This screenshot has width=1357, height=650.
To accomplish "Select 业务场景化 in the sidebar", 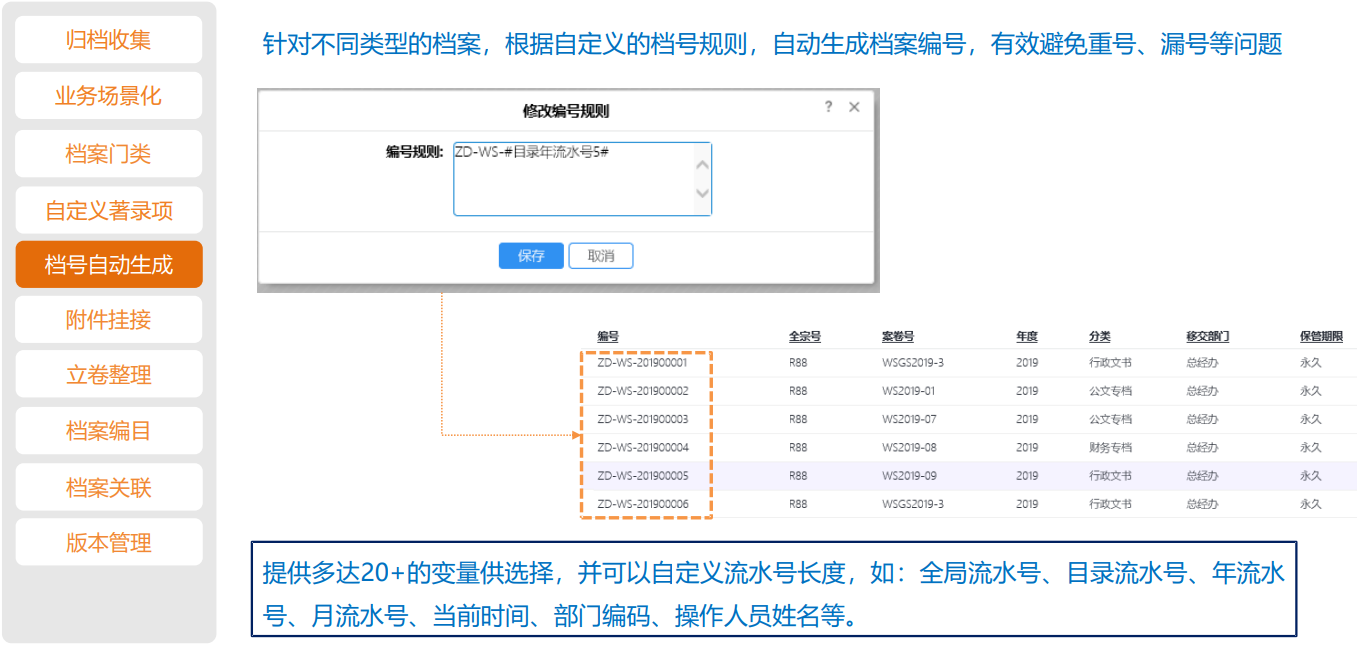I will click(109, 96).
